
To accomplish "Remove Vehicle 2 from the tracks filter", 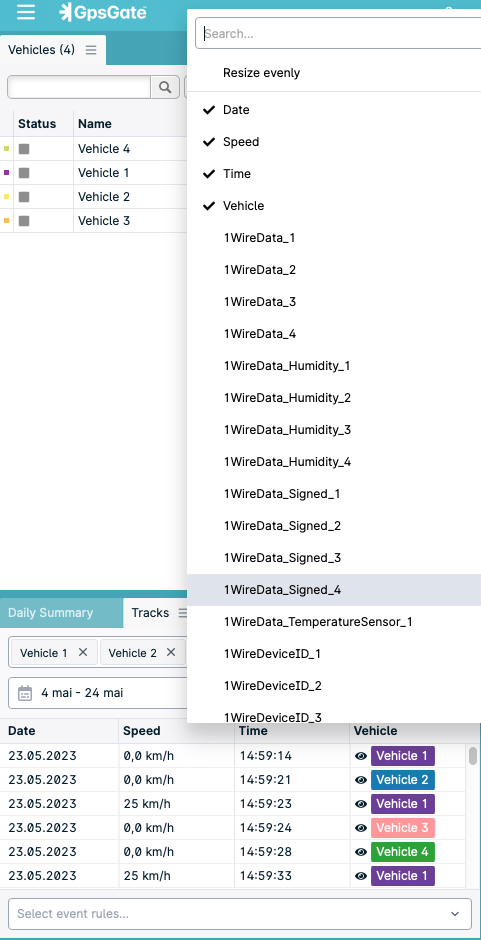I will [171, 652].
